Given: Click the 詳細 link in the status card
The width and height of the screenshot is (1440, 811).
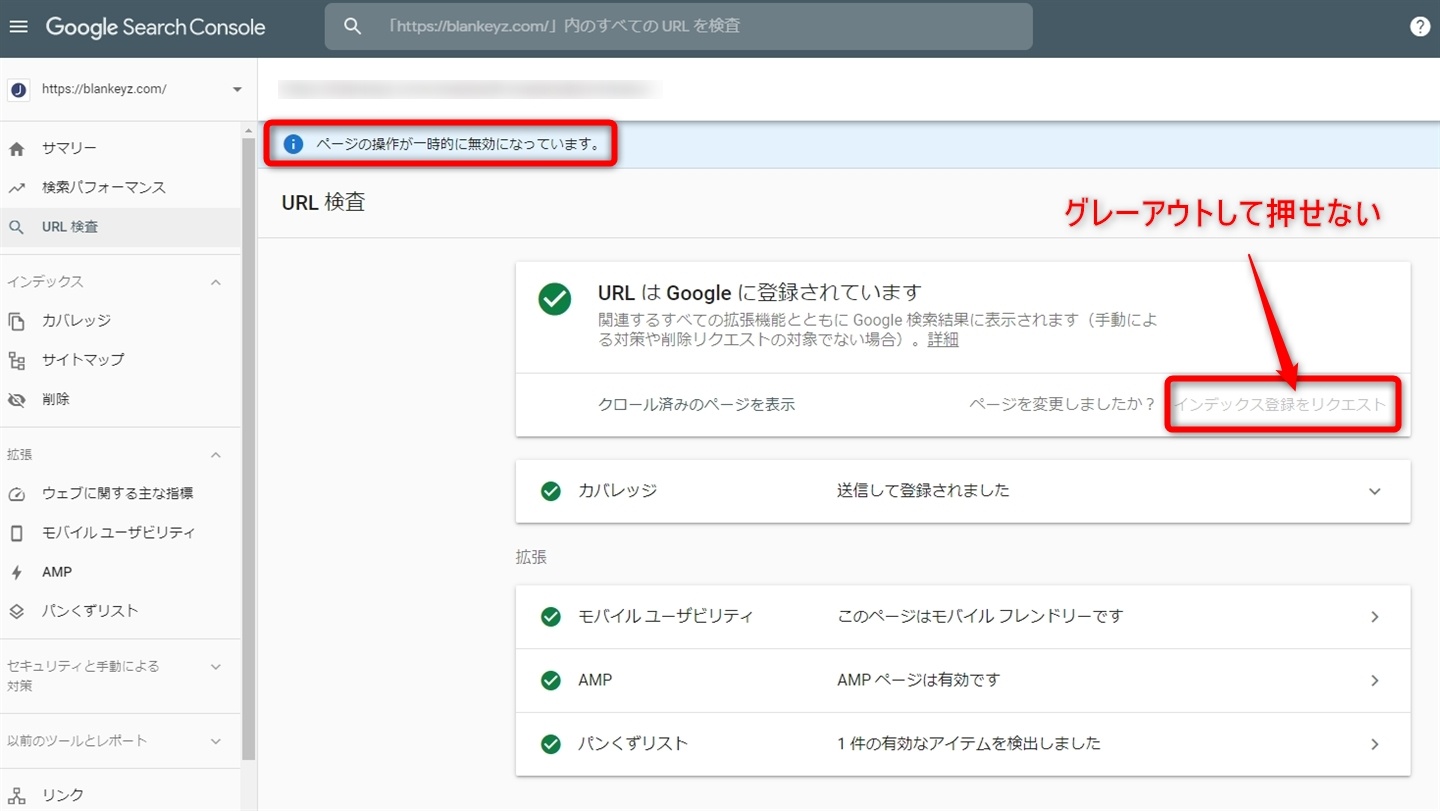Looking at the screenshot, I should pyautogui.click(x=942, y=340).
